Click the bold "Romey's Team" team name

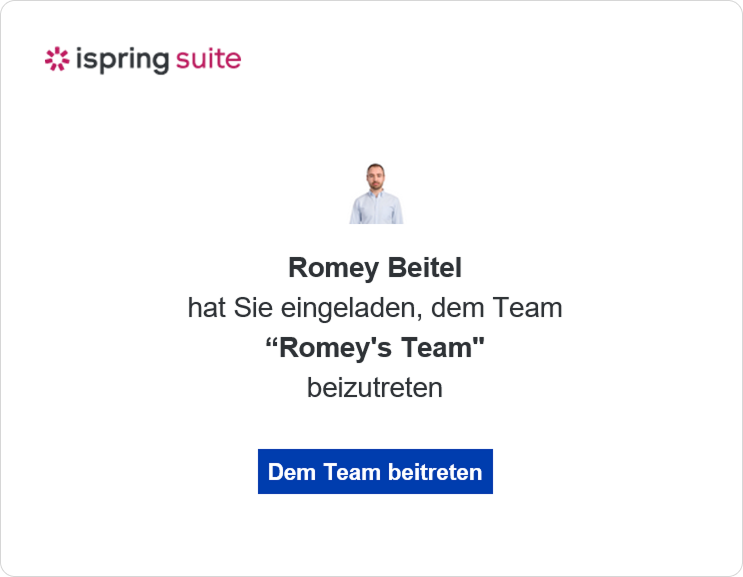375,348
